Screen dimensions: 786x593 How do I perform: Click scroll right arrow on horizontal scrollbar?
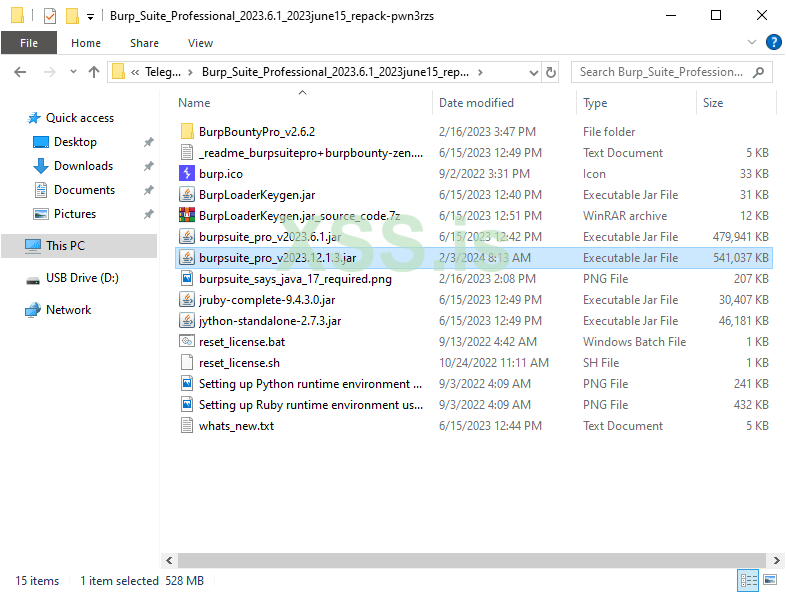tap(776, 560)
